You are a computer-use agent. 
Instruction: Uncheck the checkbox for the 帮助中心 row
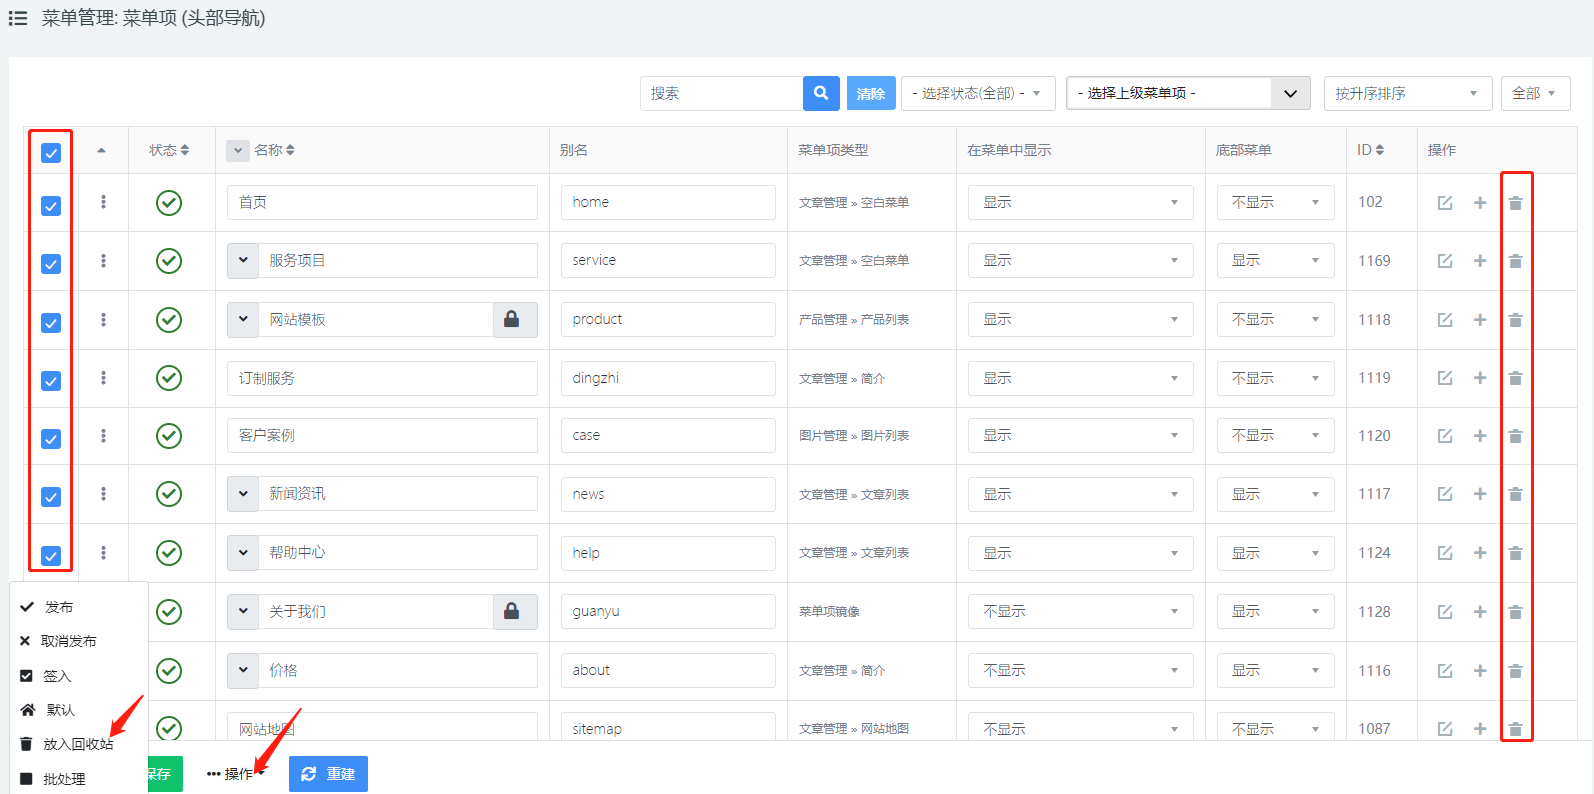pyautogui.click(x=51, y=556)
